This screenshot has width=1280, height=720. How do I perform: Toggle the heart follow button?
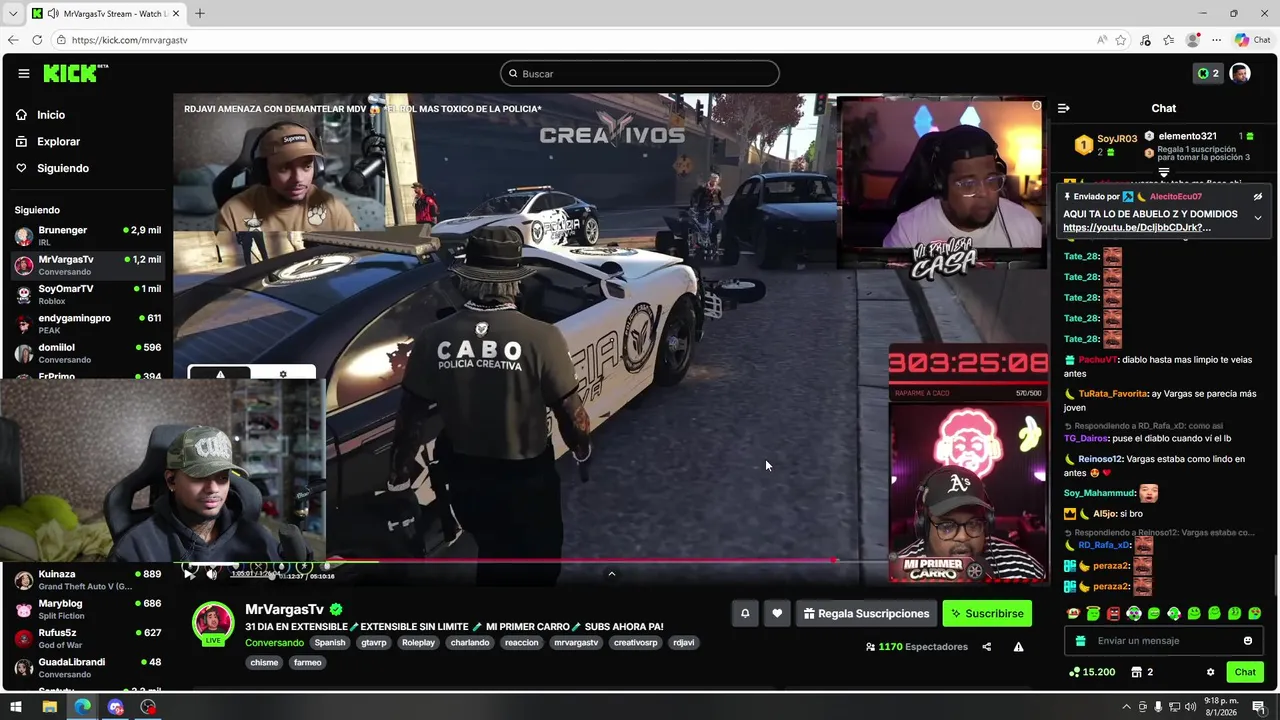(x=777, y=614)
